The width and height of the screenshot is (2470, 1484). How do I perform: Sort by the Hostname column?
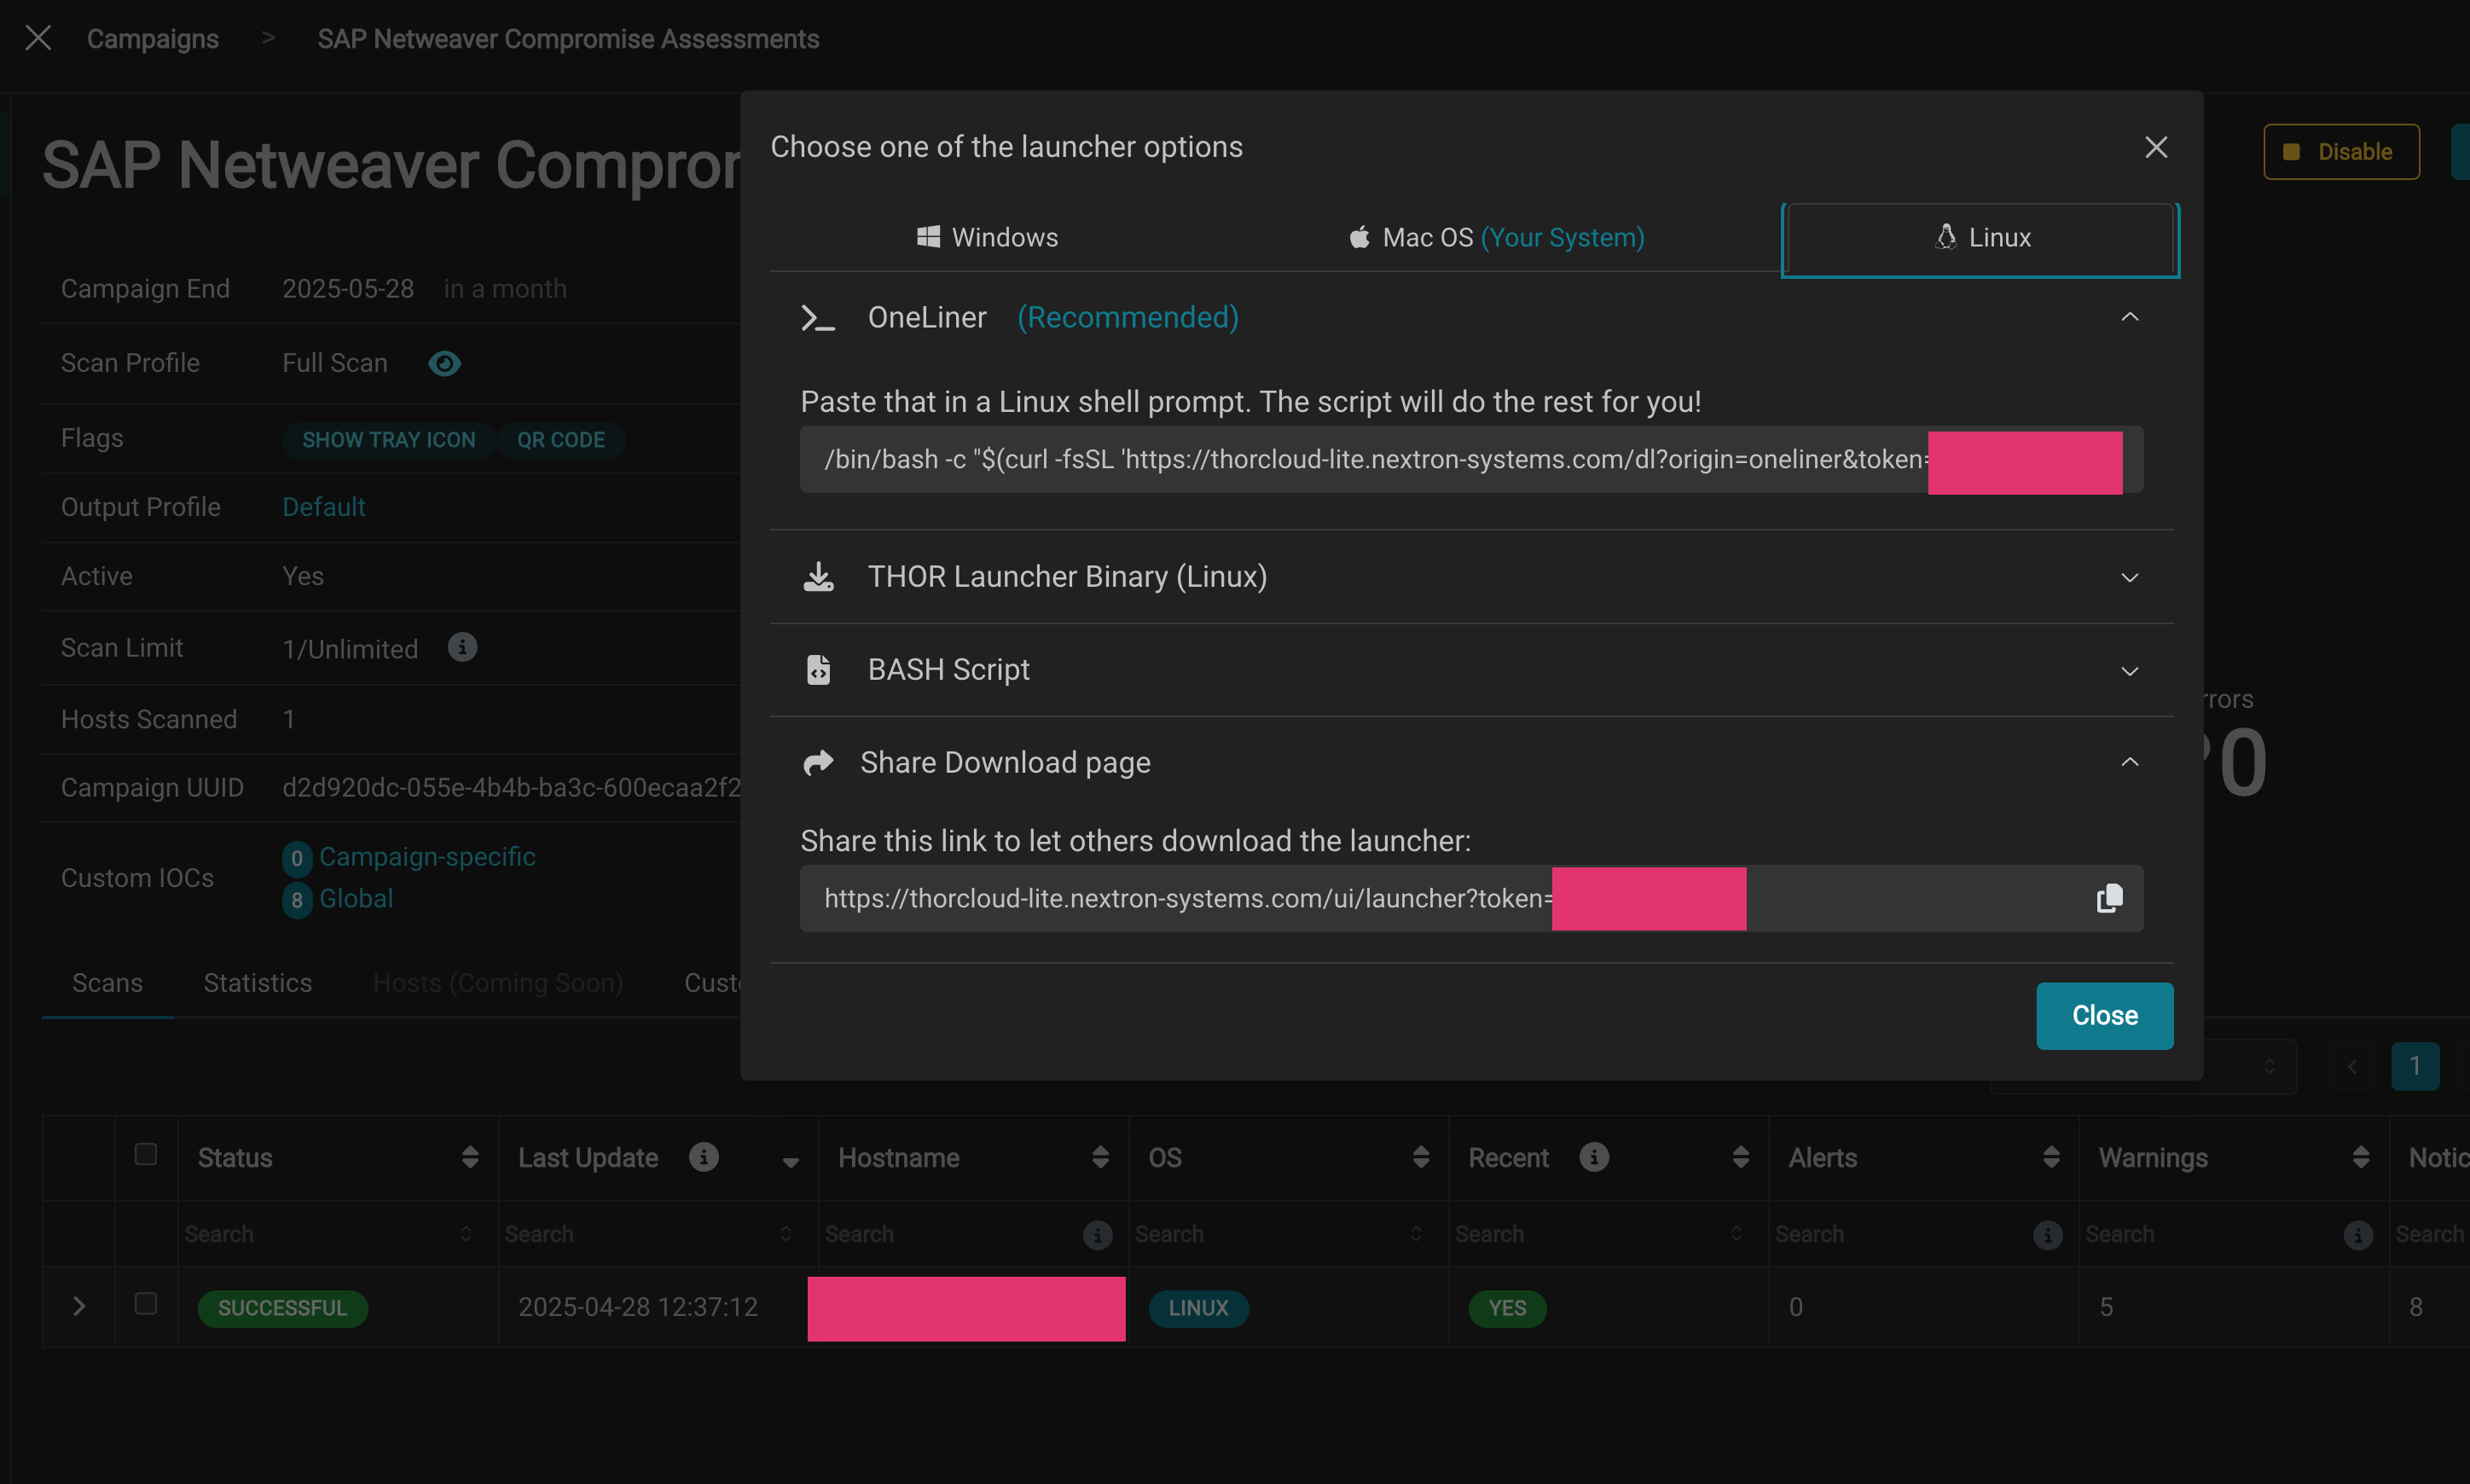tap(1101, 1158)
